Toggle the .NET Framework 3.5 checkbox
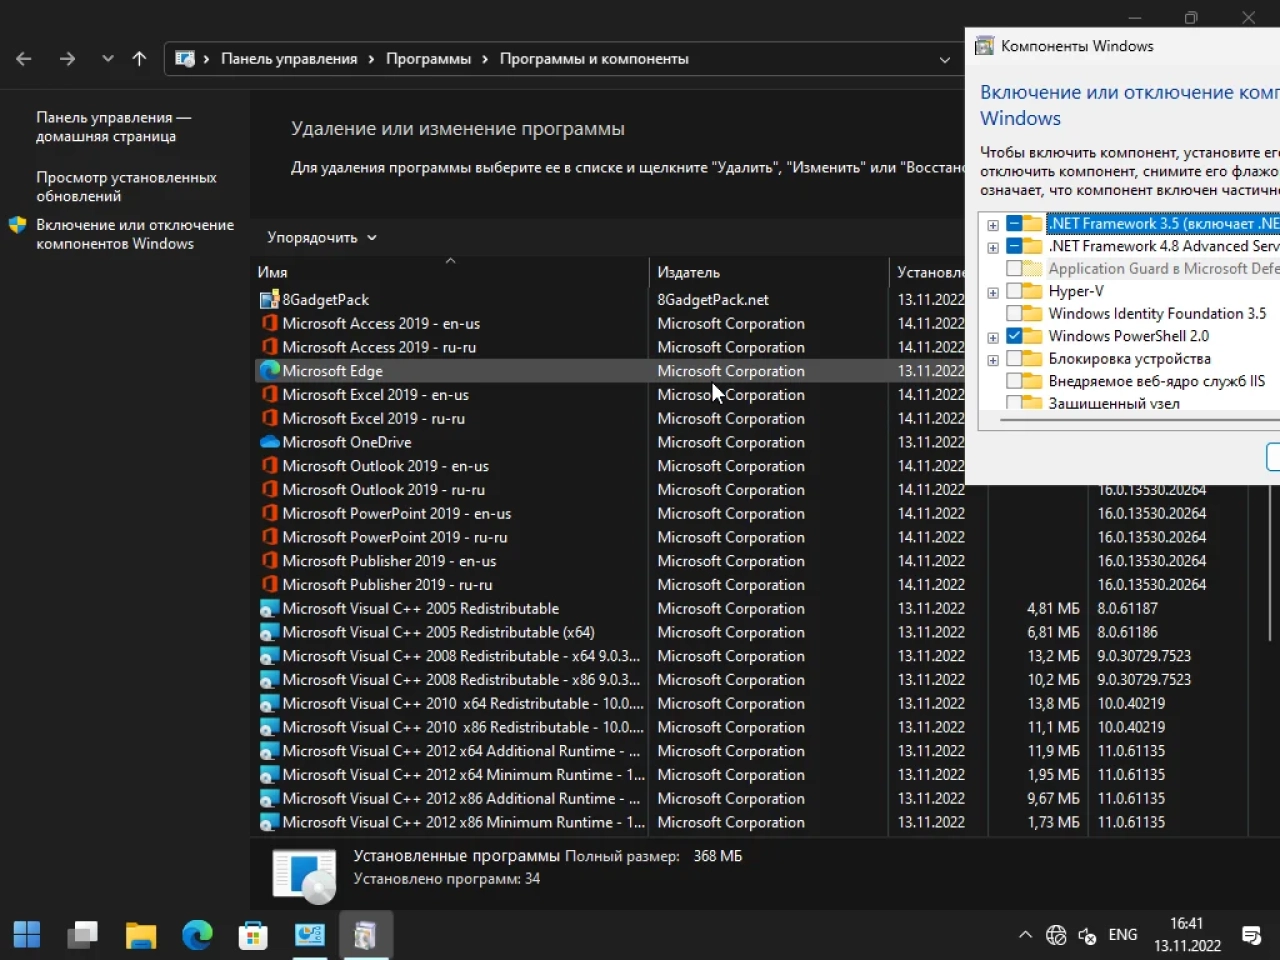The width and height of the screenshot is (1280, 960). [x=1014, y=223]
